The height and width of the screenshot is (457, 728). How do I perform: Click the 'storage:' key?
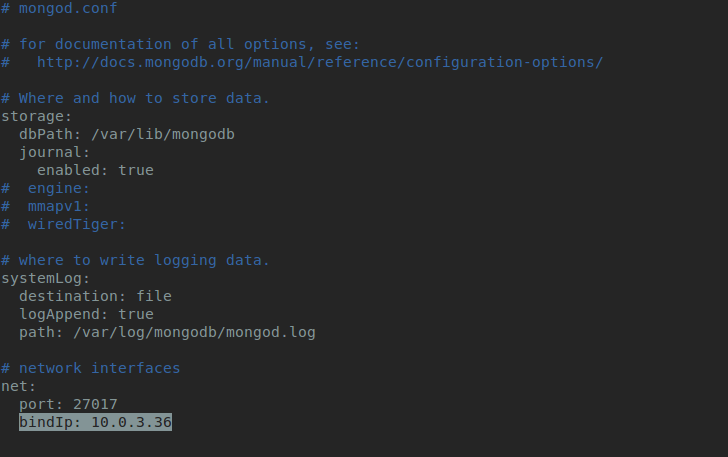[x=36, y=116]
